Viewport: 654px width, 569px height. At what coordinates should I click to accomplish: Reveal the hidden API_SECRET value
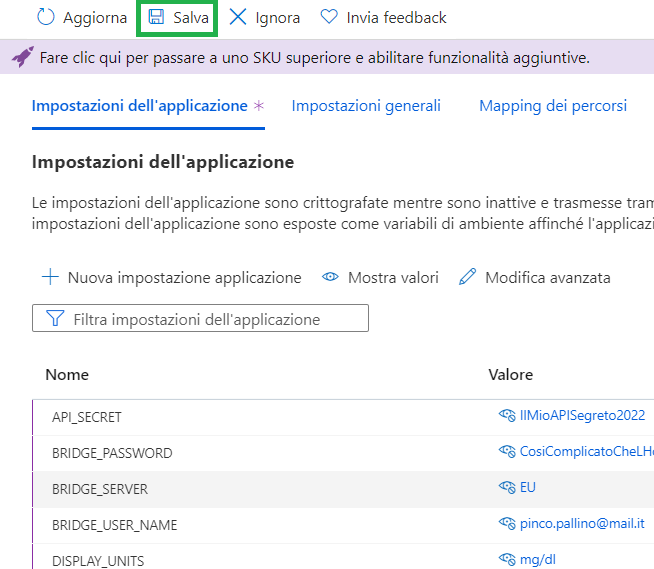[x=507, y=415]
